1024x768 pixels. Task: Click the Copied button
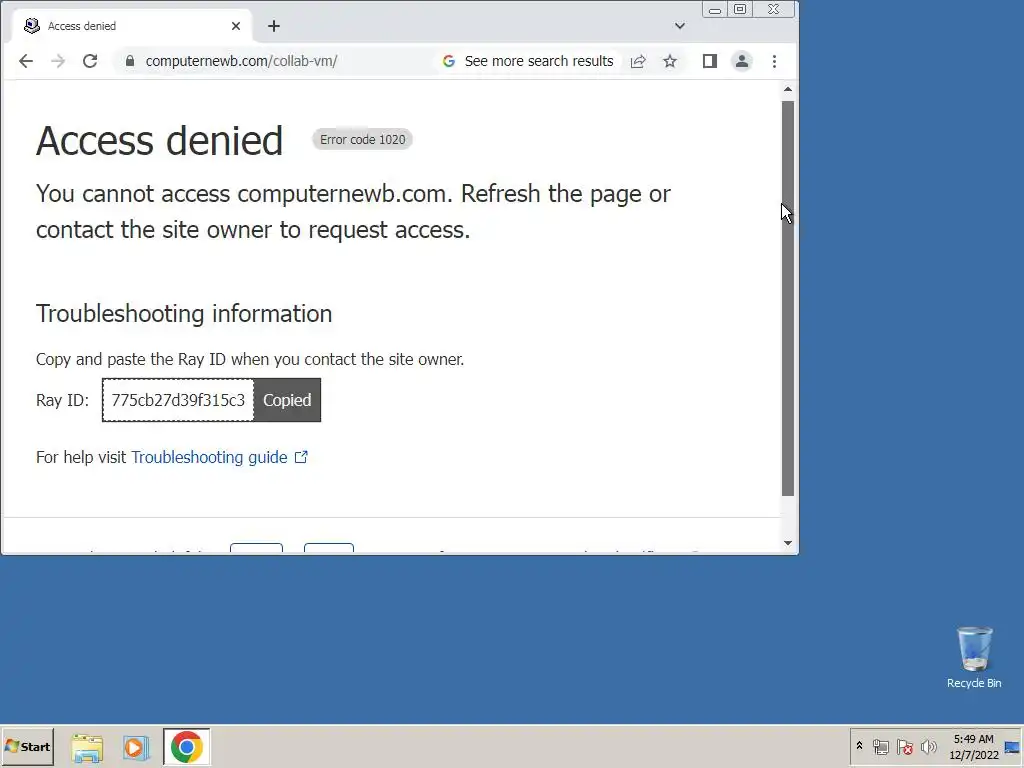[x=287, y=400]
